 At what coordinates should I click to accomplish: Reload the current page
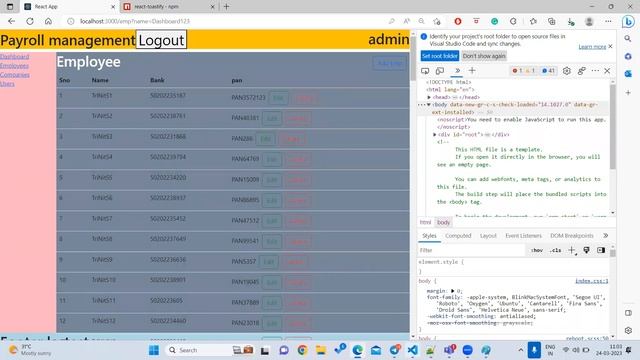[x=30, y=21]
